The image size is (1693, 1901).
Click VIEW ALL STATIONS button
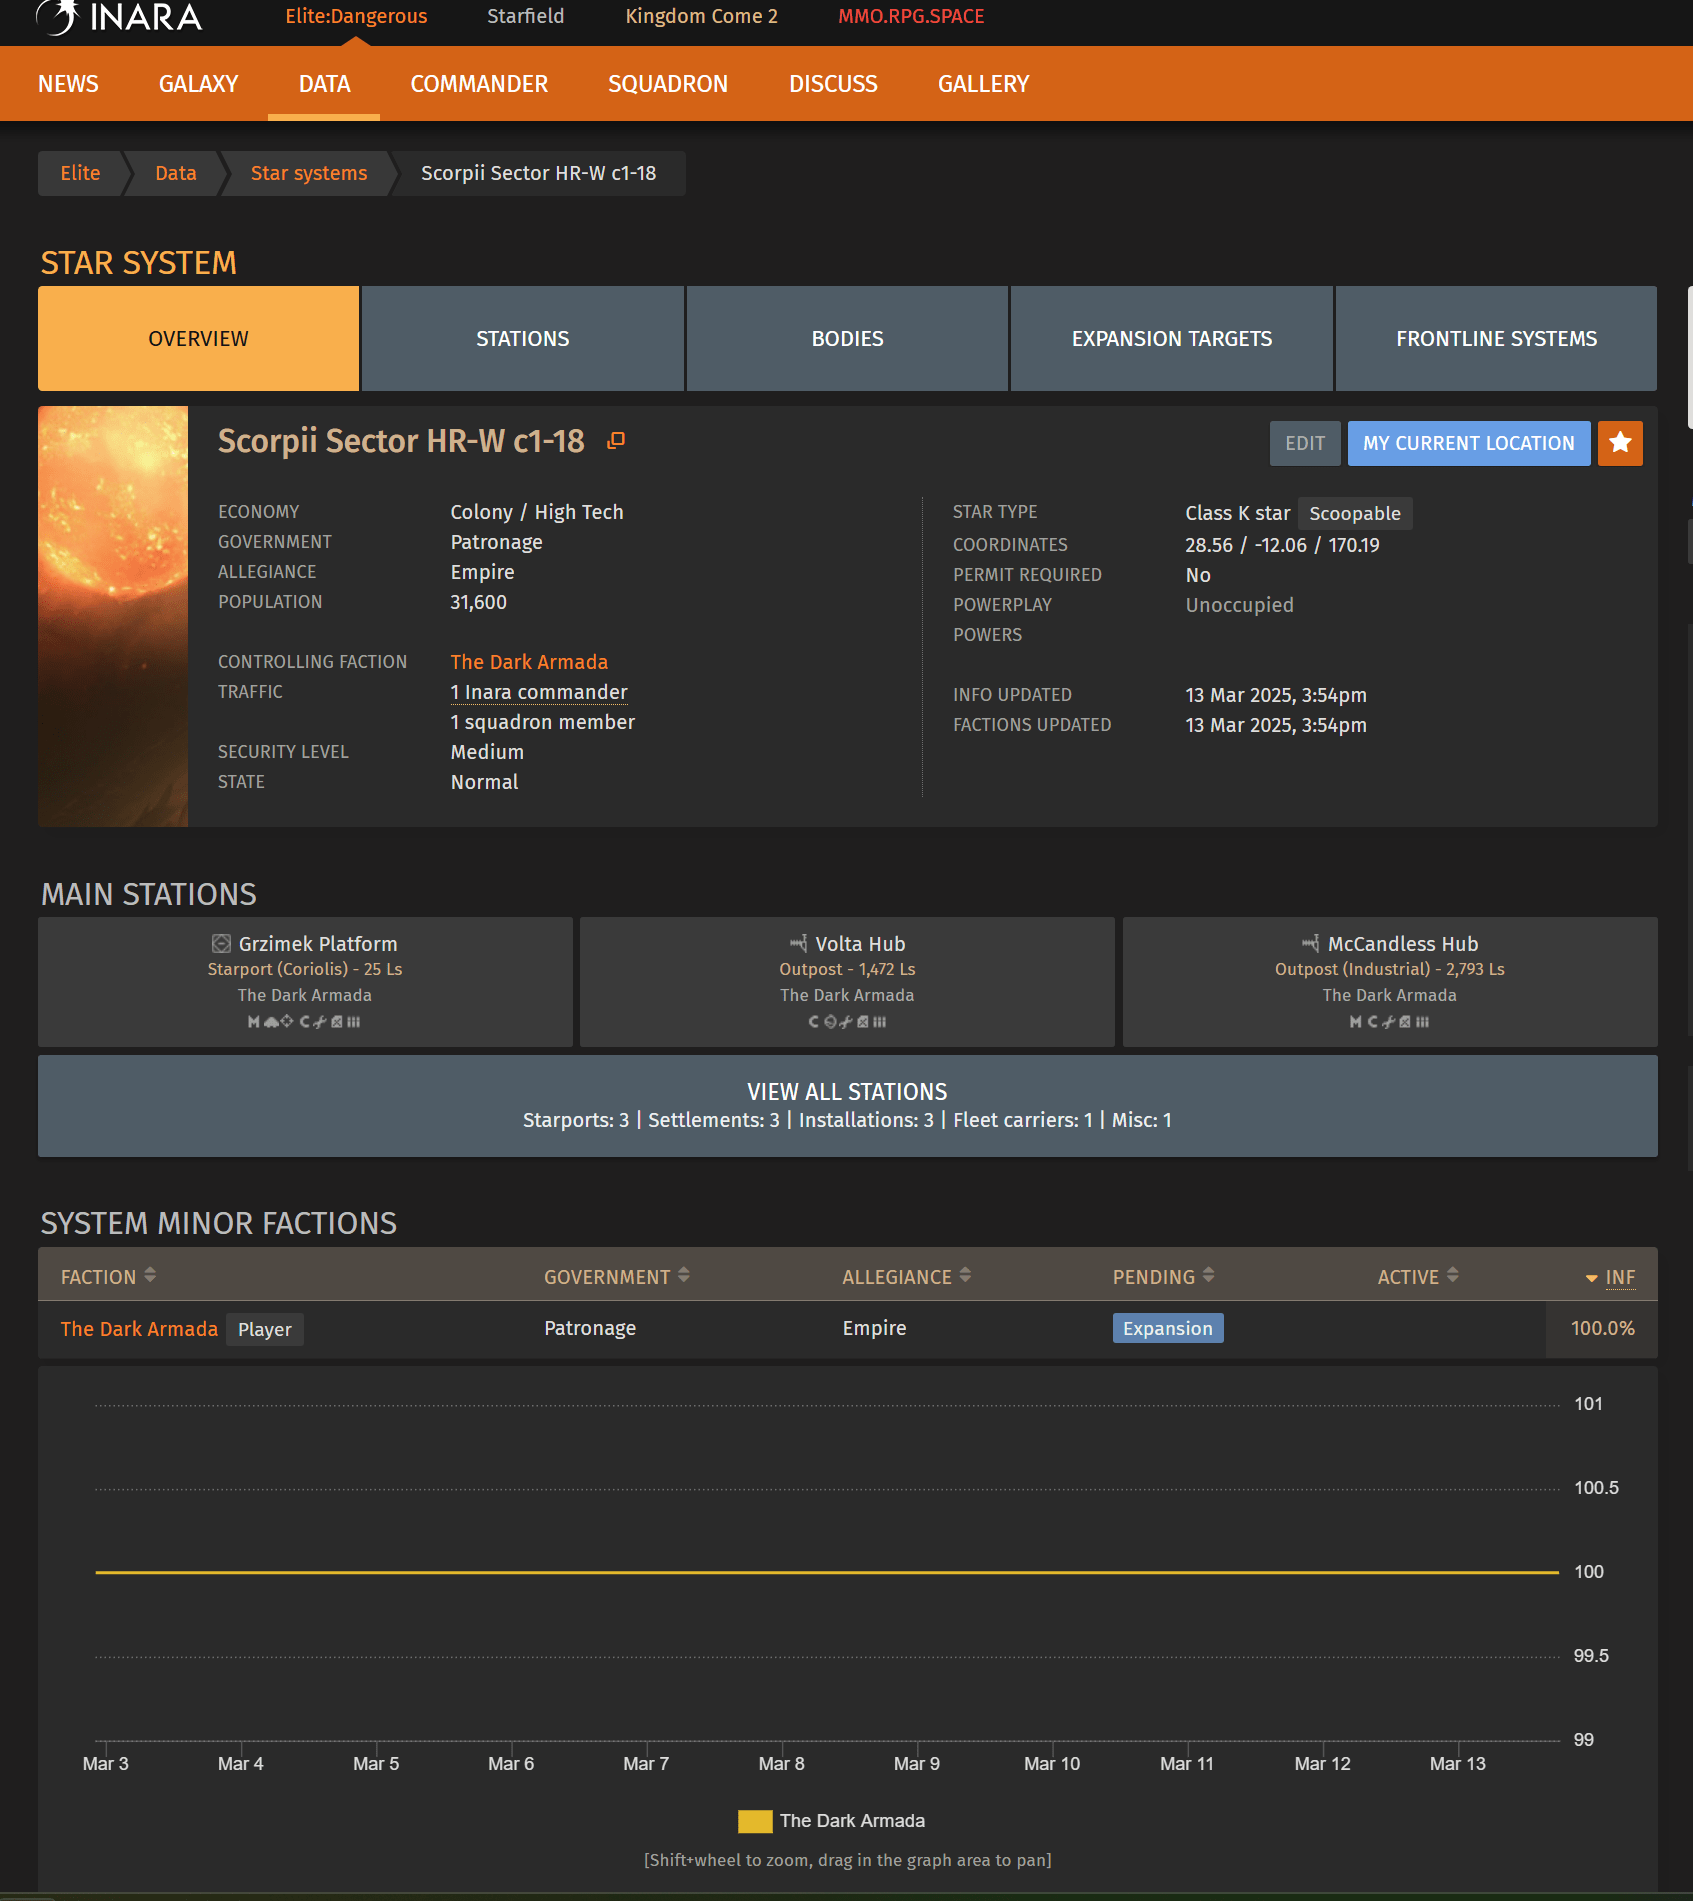coord(847,1106)
